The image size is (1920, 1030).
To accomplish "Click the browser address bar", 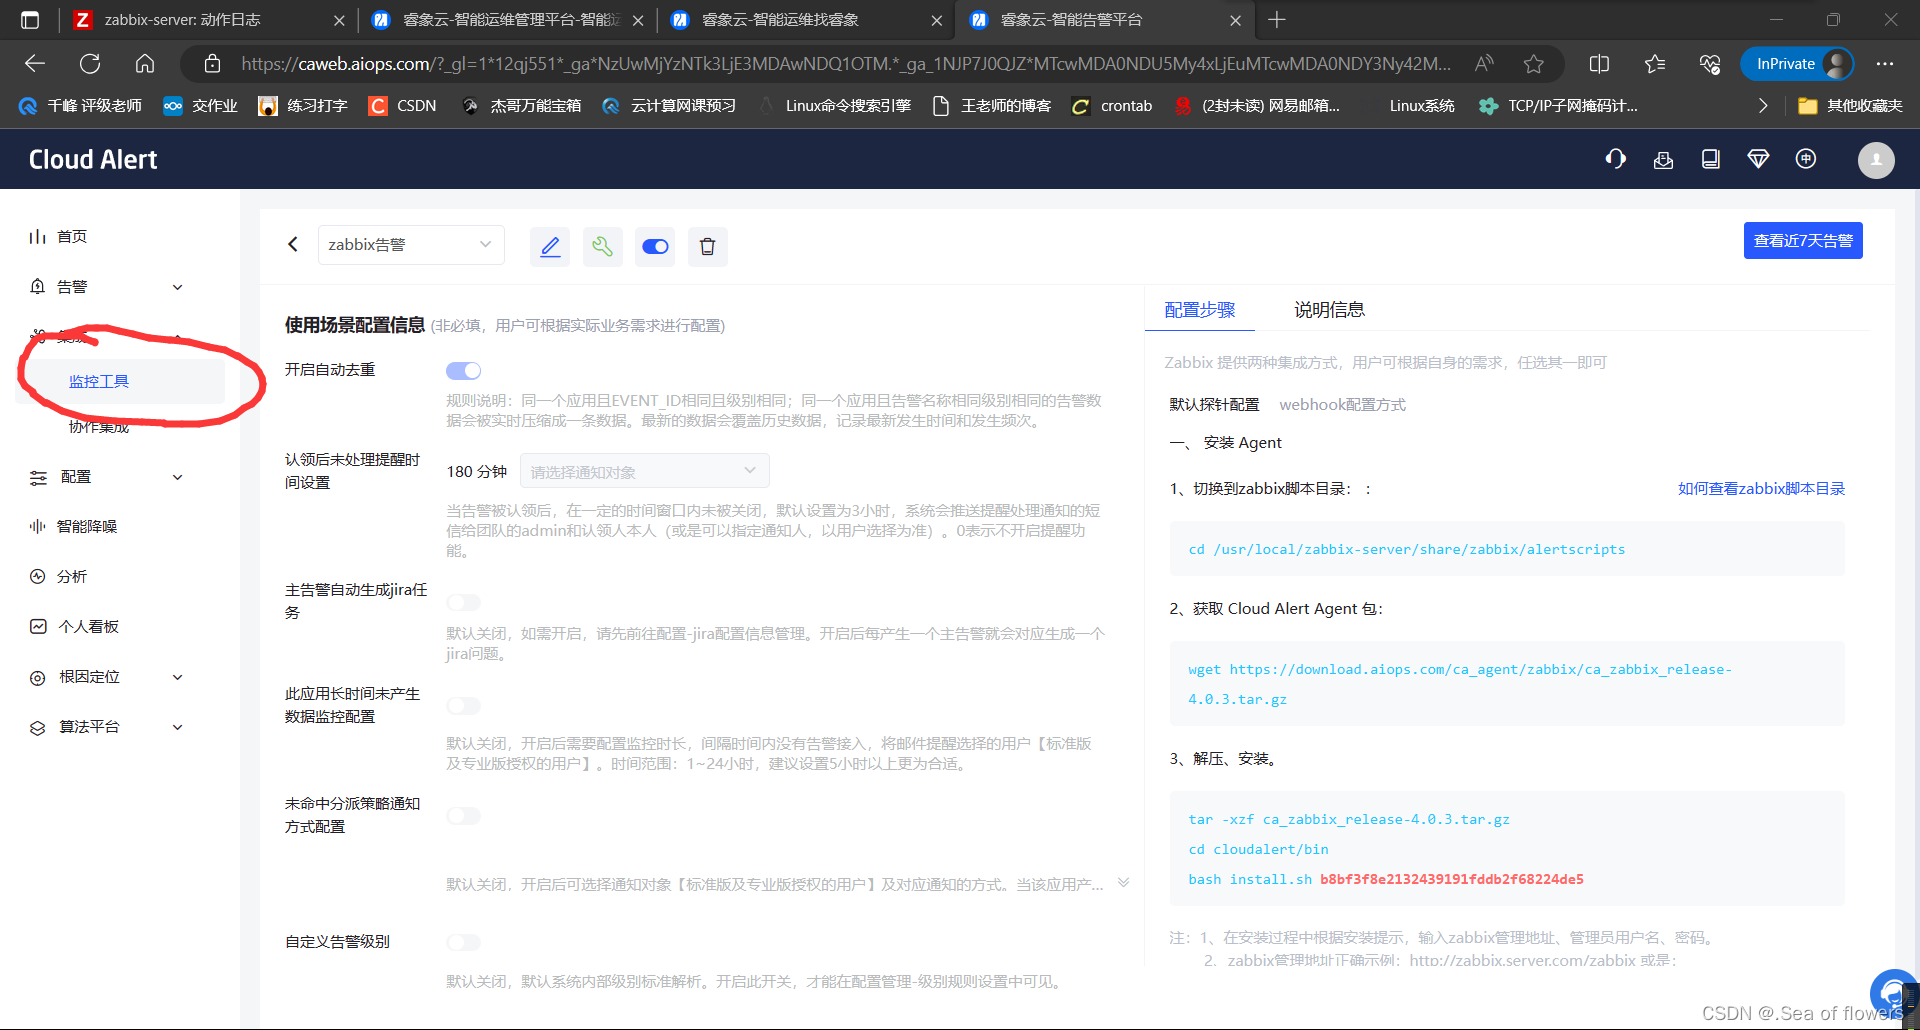I will click(845, 64).
